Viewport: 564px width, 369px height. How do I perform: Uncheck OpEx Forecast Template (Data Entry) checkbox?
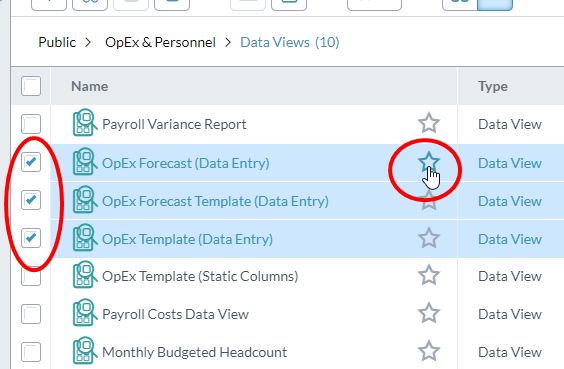click(x=31, y=200)
